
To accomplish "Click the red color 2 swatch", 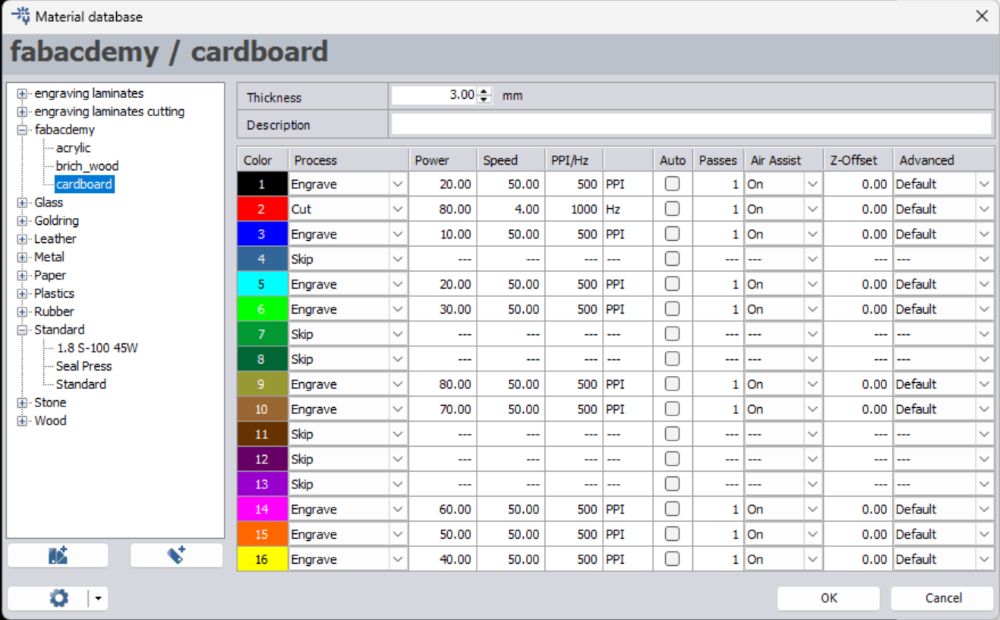I will [x=262, y=209].
